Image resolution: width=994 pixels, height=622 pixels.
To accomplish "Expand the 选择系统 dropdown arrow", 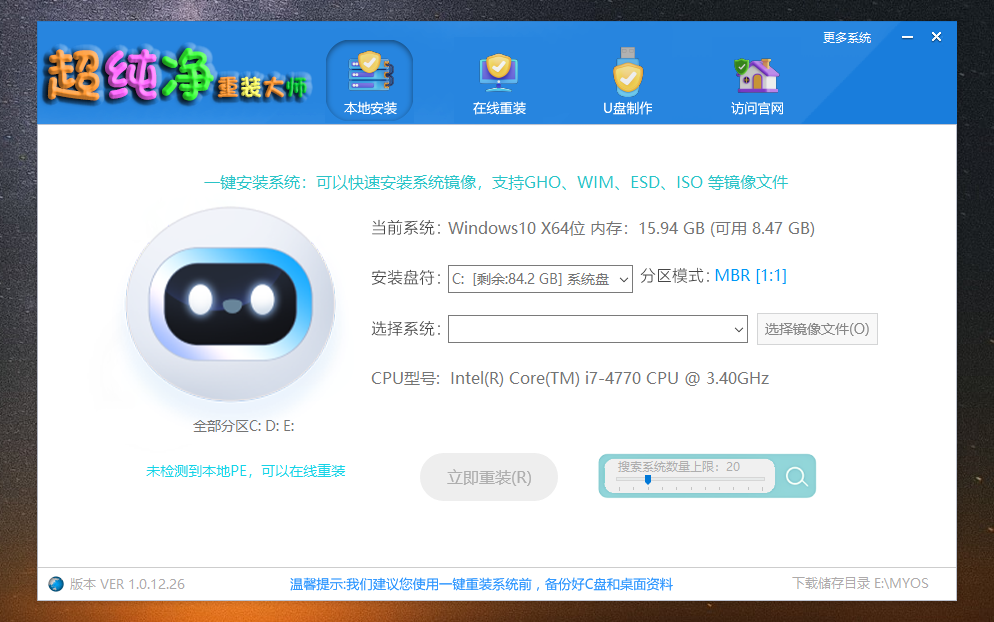I will [x=739, y=330].
